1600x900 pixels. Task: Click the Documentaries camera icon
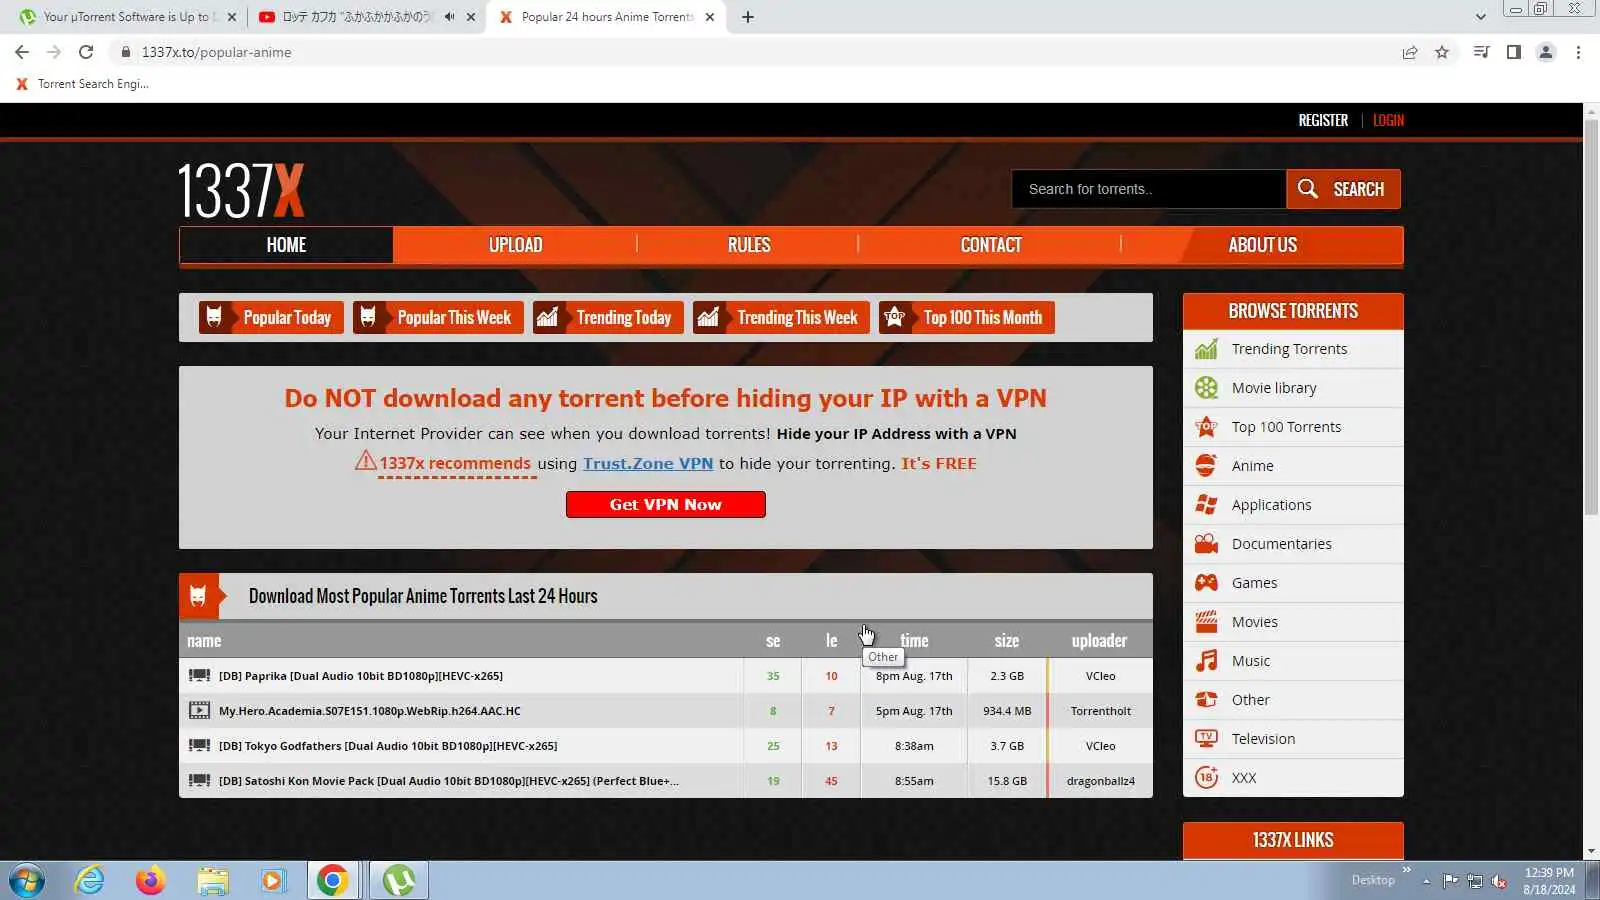click(1207, 544)
